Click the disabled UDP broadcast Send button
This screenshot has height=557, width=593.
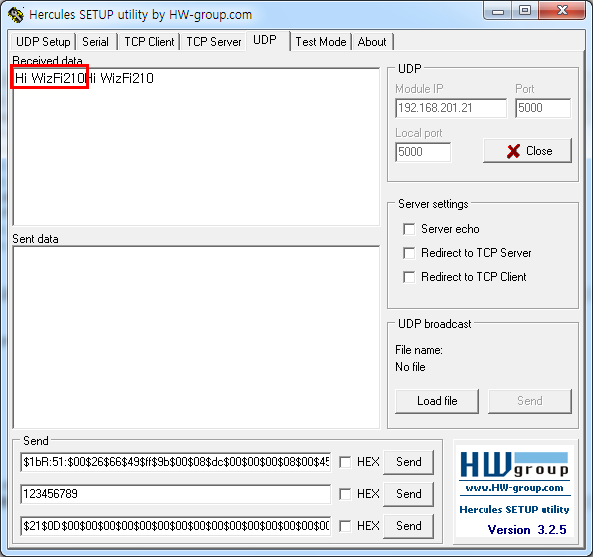coord(530,401)
